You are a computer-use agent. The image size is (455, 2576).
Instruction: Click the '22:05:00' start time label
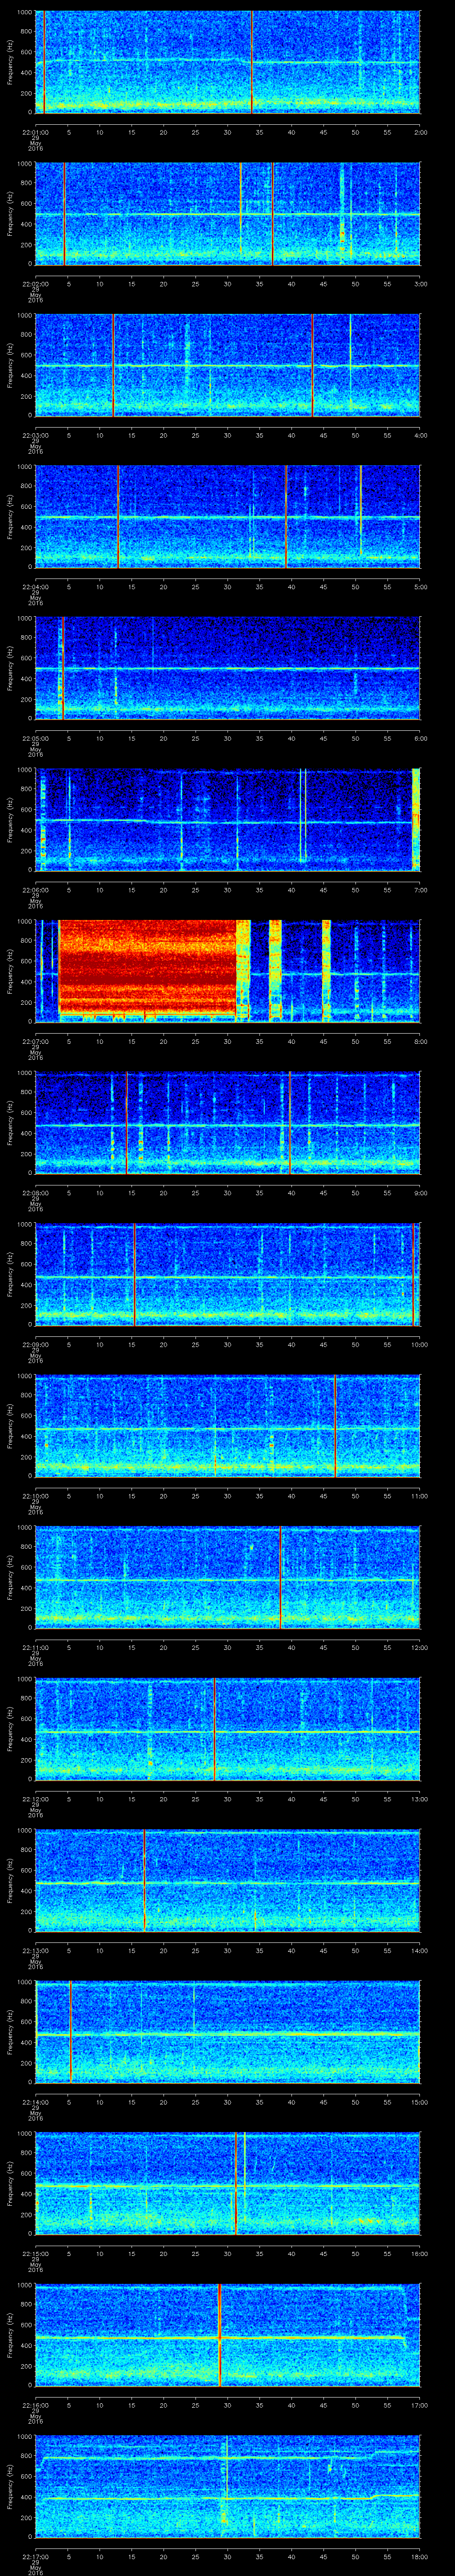pyautogui.click(x=35, y=738)
